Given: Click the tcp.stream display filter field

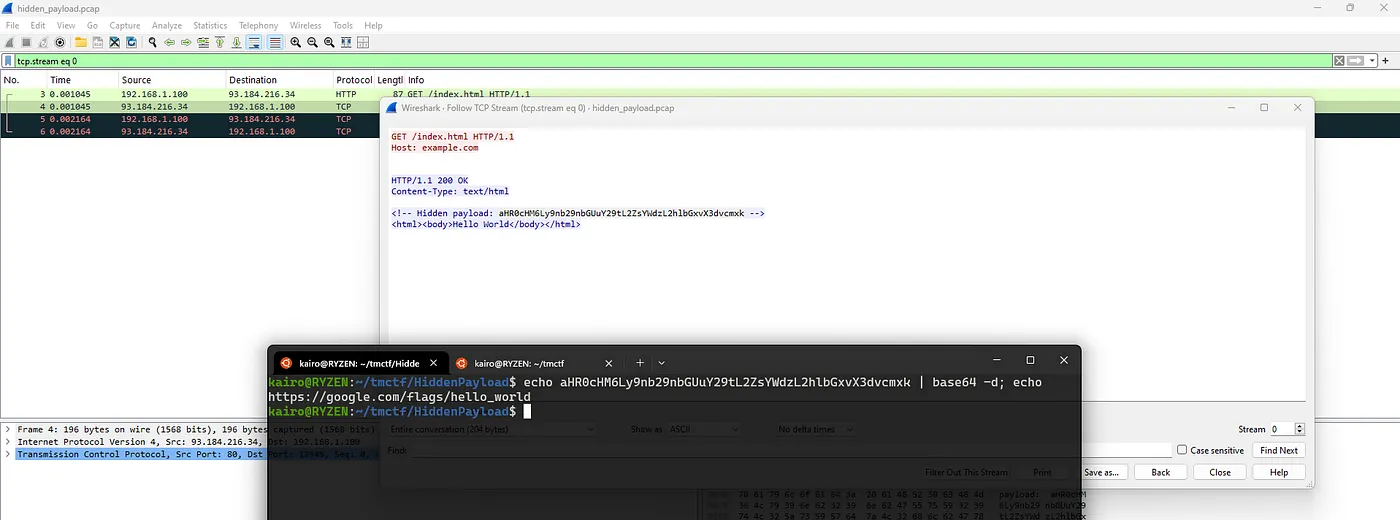Looking at the screenshot, I should tap(600, 61).
